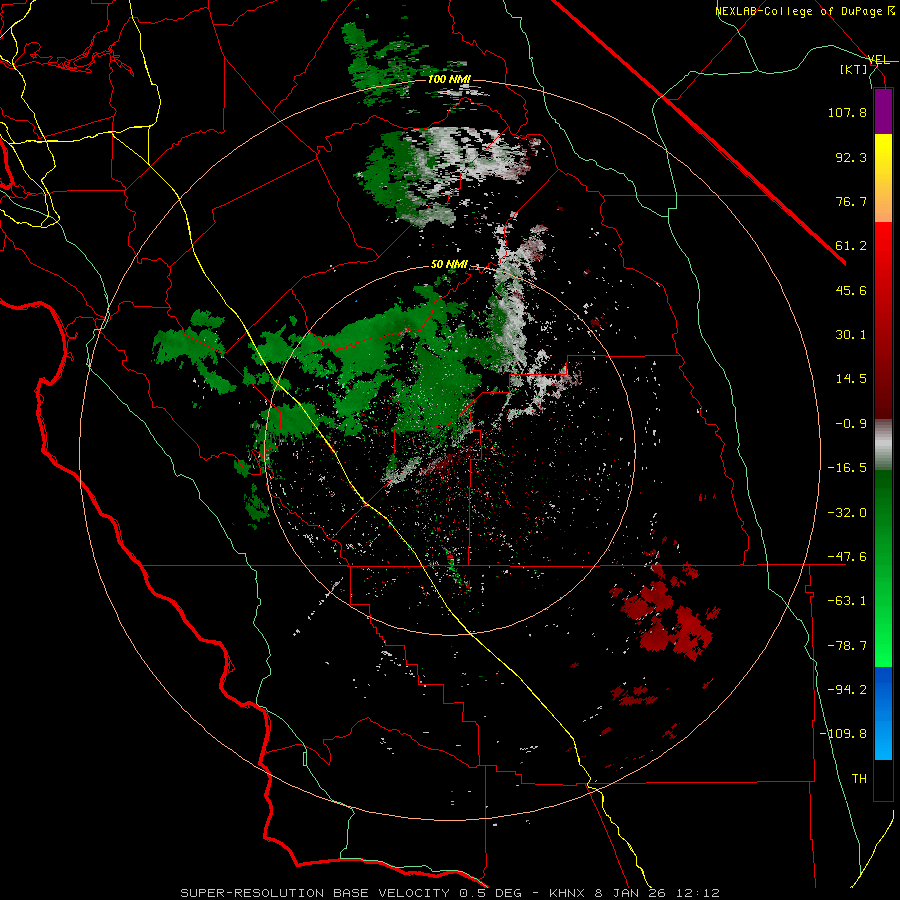Viewport: 900px width, 900px height.
Task: Click the 92.3 value on velocity scale
Action: point(851,157)
